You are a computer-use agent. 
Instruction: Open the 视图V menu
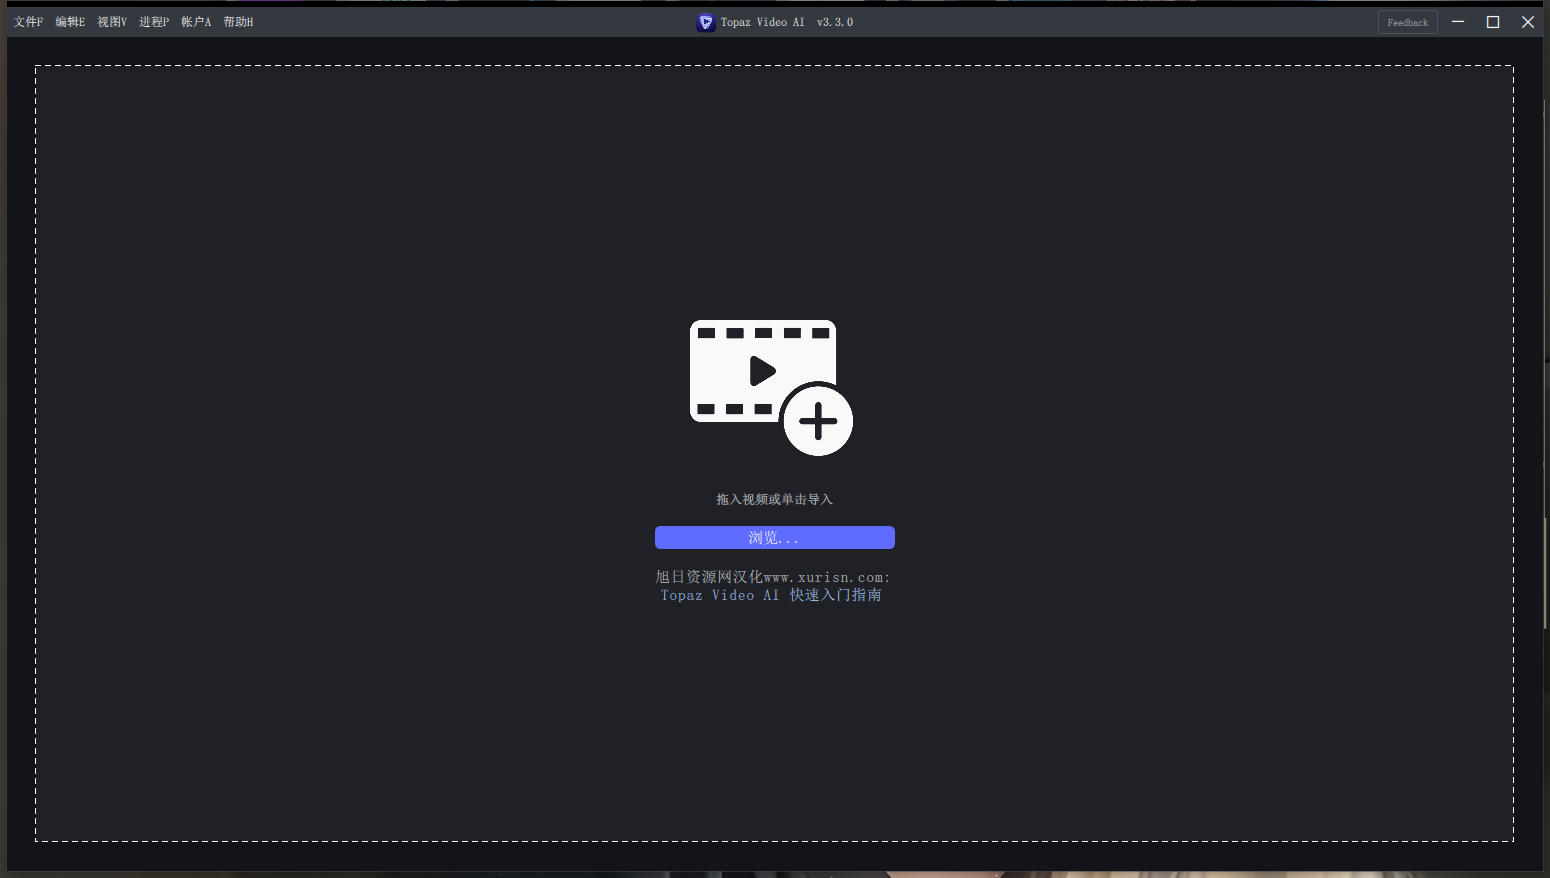[x=112, y=22]
